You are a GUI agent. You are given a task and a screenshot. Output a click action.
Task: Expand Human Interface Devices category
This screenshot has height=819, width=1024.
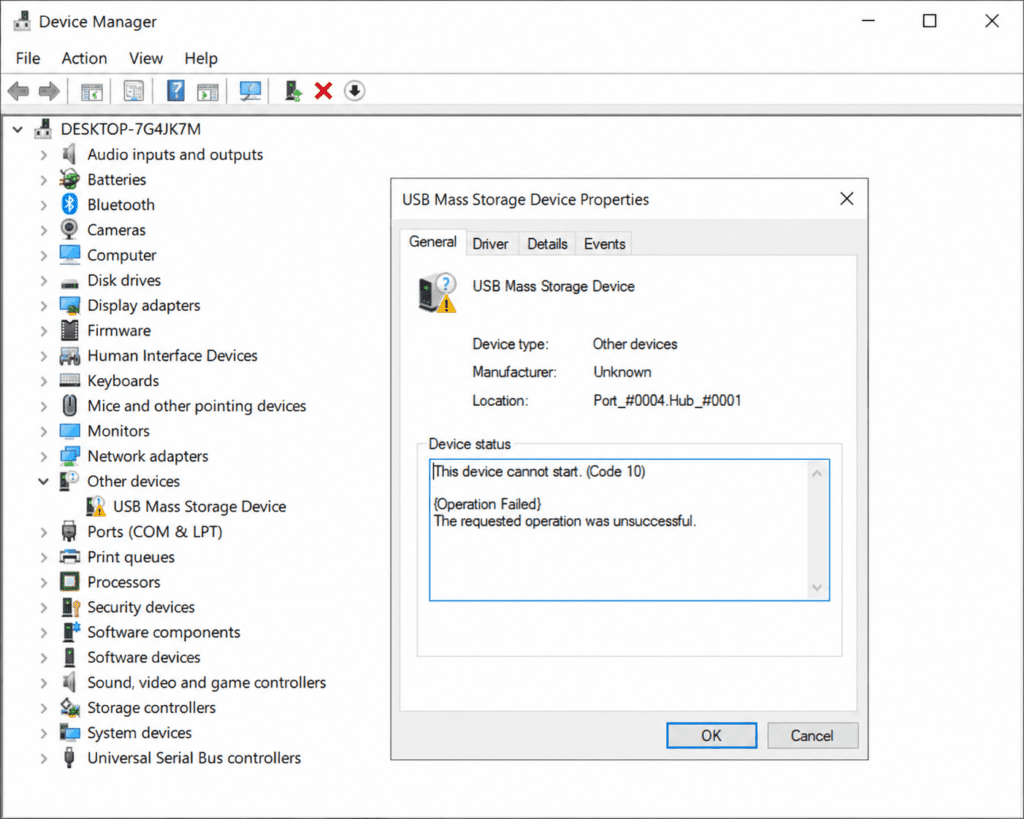point(43,356)
